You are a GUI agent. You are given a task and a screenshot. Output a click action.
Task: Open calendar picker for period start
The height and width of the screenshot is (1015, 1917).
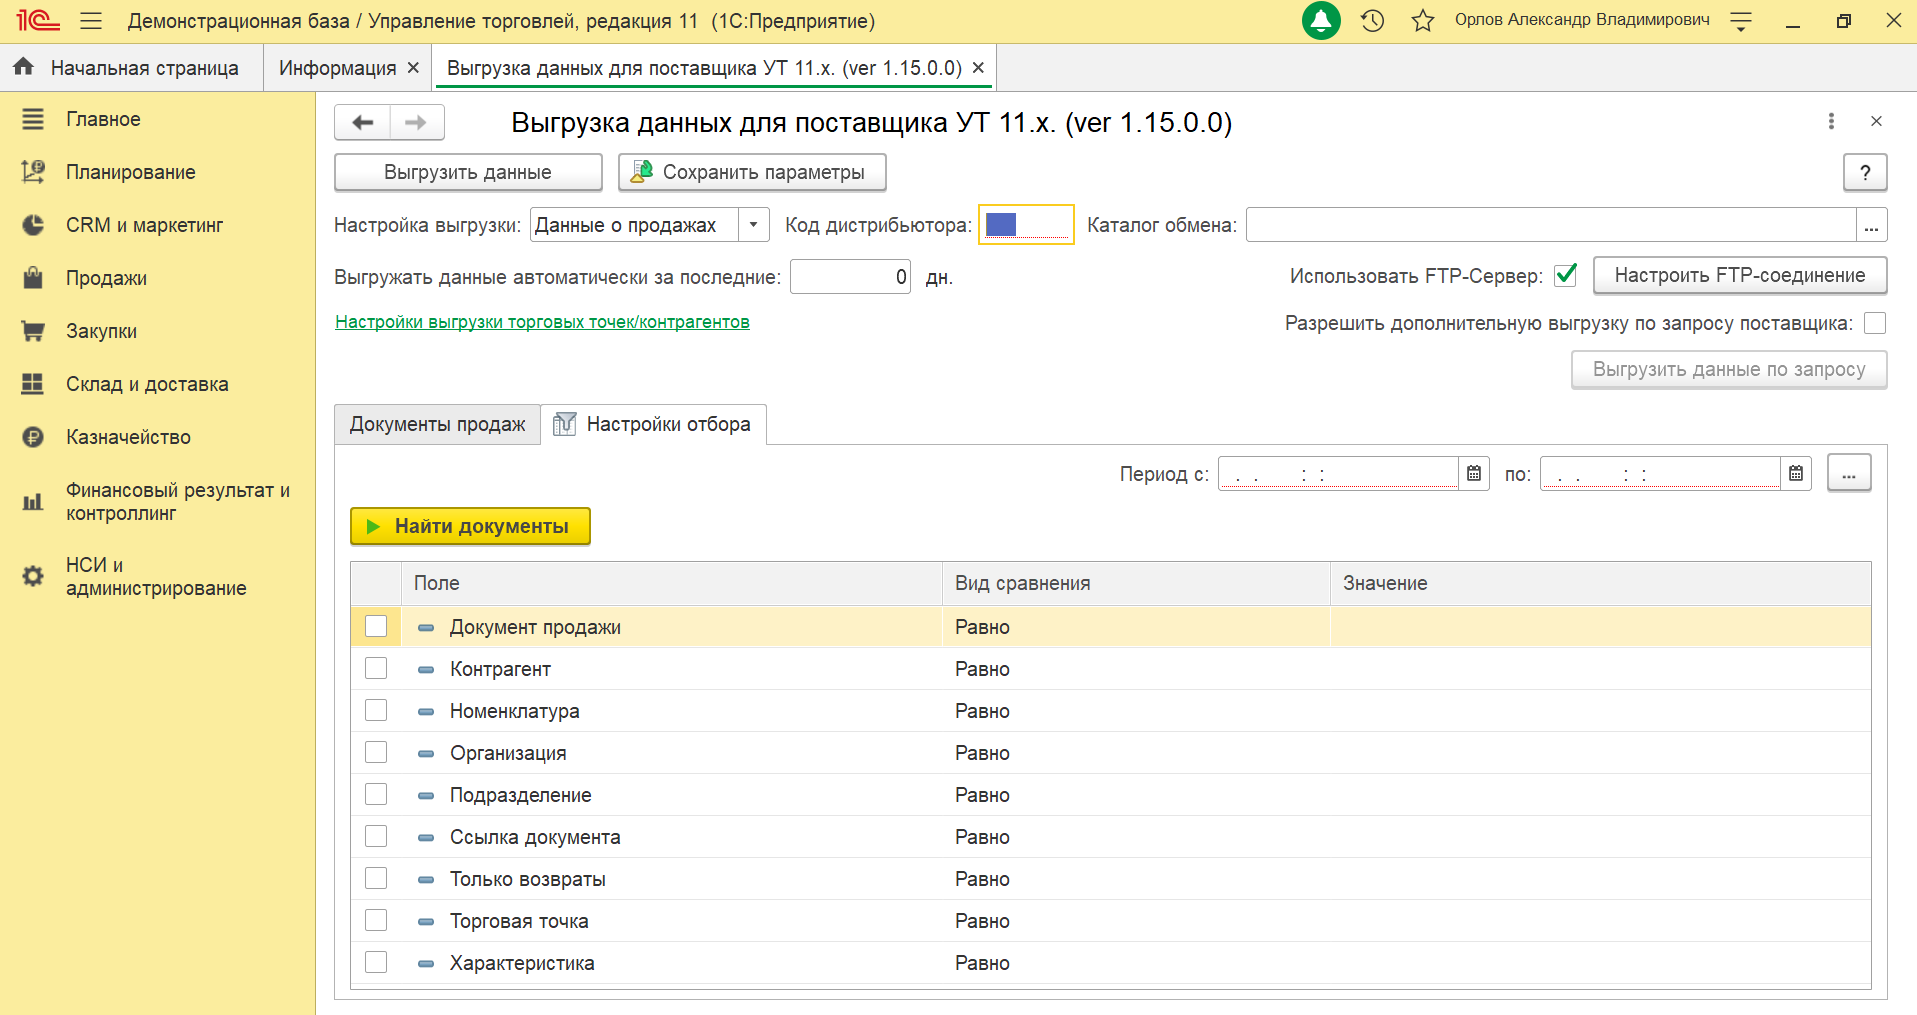pyautogui.click(x=1474, y=474)
